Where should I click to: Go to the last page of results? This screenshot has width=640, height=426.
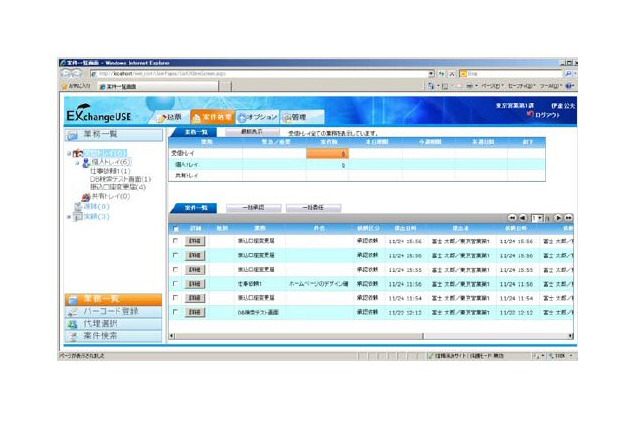(569, 218)
